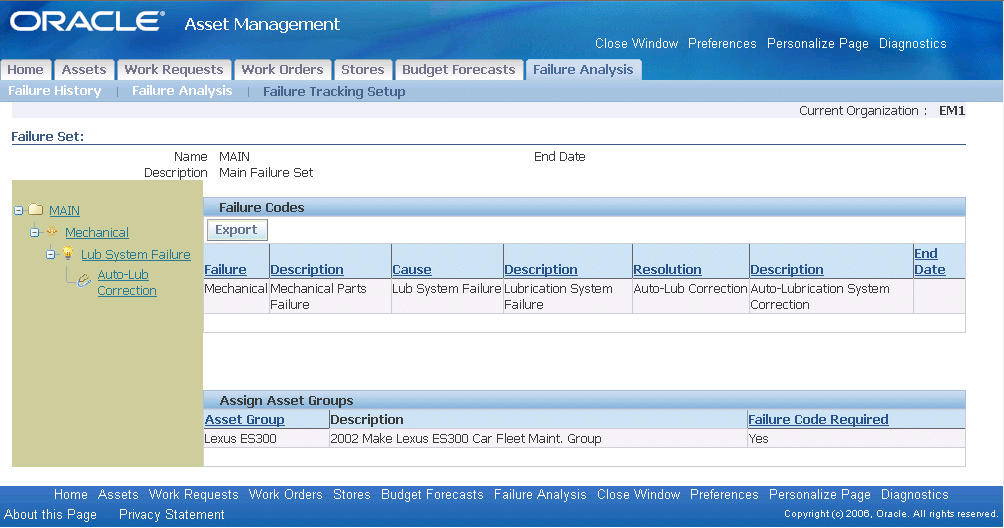Click the Yes value under Failure Code Required

(758, 438)
